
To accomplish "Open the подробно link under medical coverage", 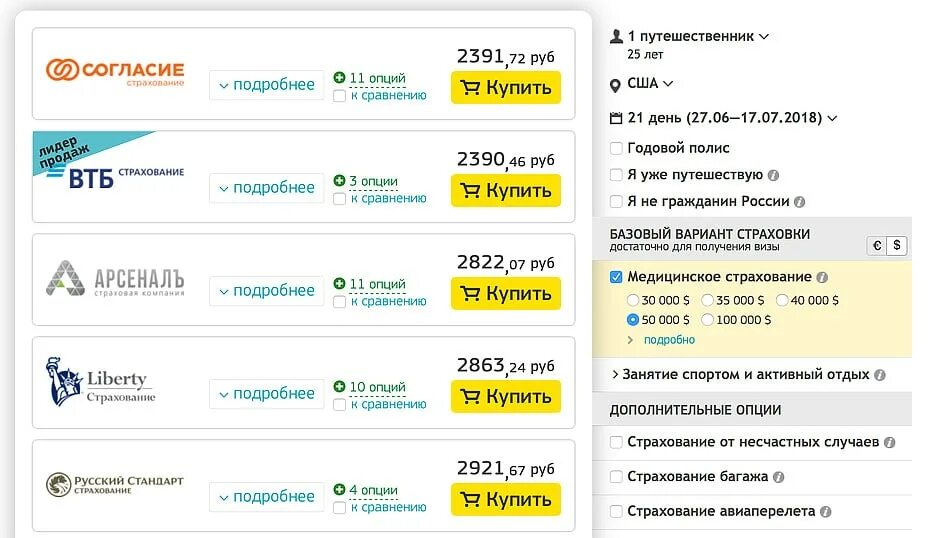I will 669,340.
